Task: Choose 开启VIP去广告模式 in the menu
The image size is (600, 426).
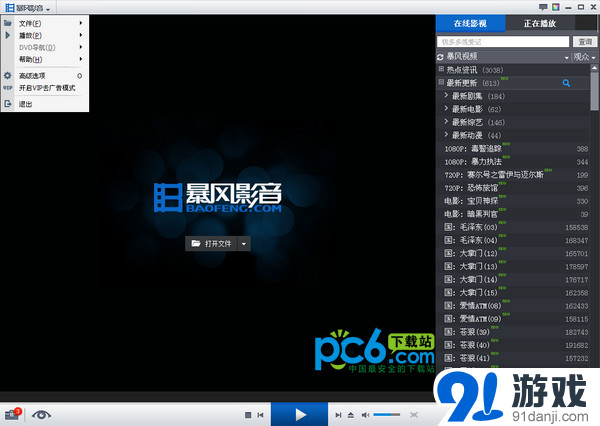Action: 45,88
